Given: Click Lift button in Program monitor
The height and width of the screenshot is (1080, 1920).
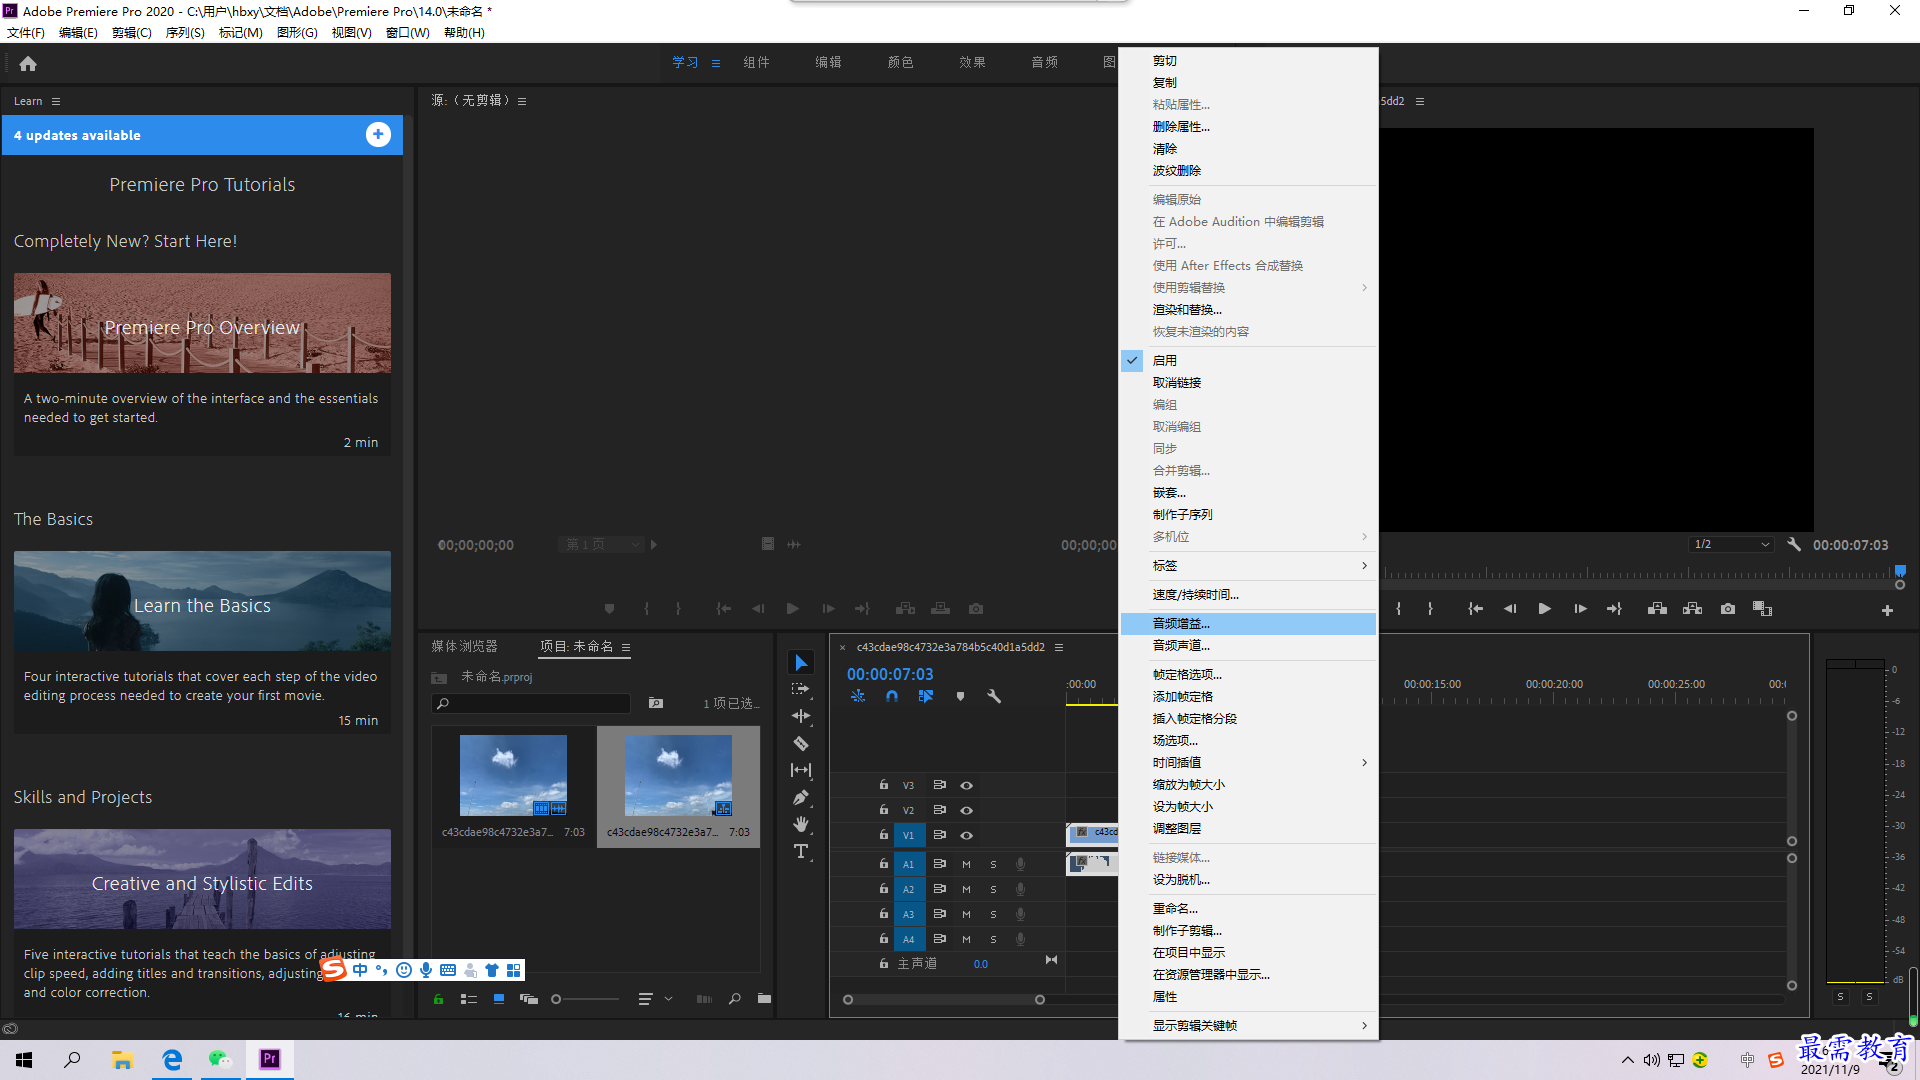Looking at the screenshot, I should [1657, 608].
